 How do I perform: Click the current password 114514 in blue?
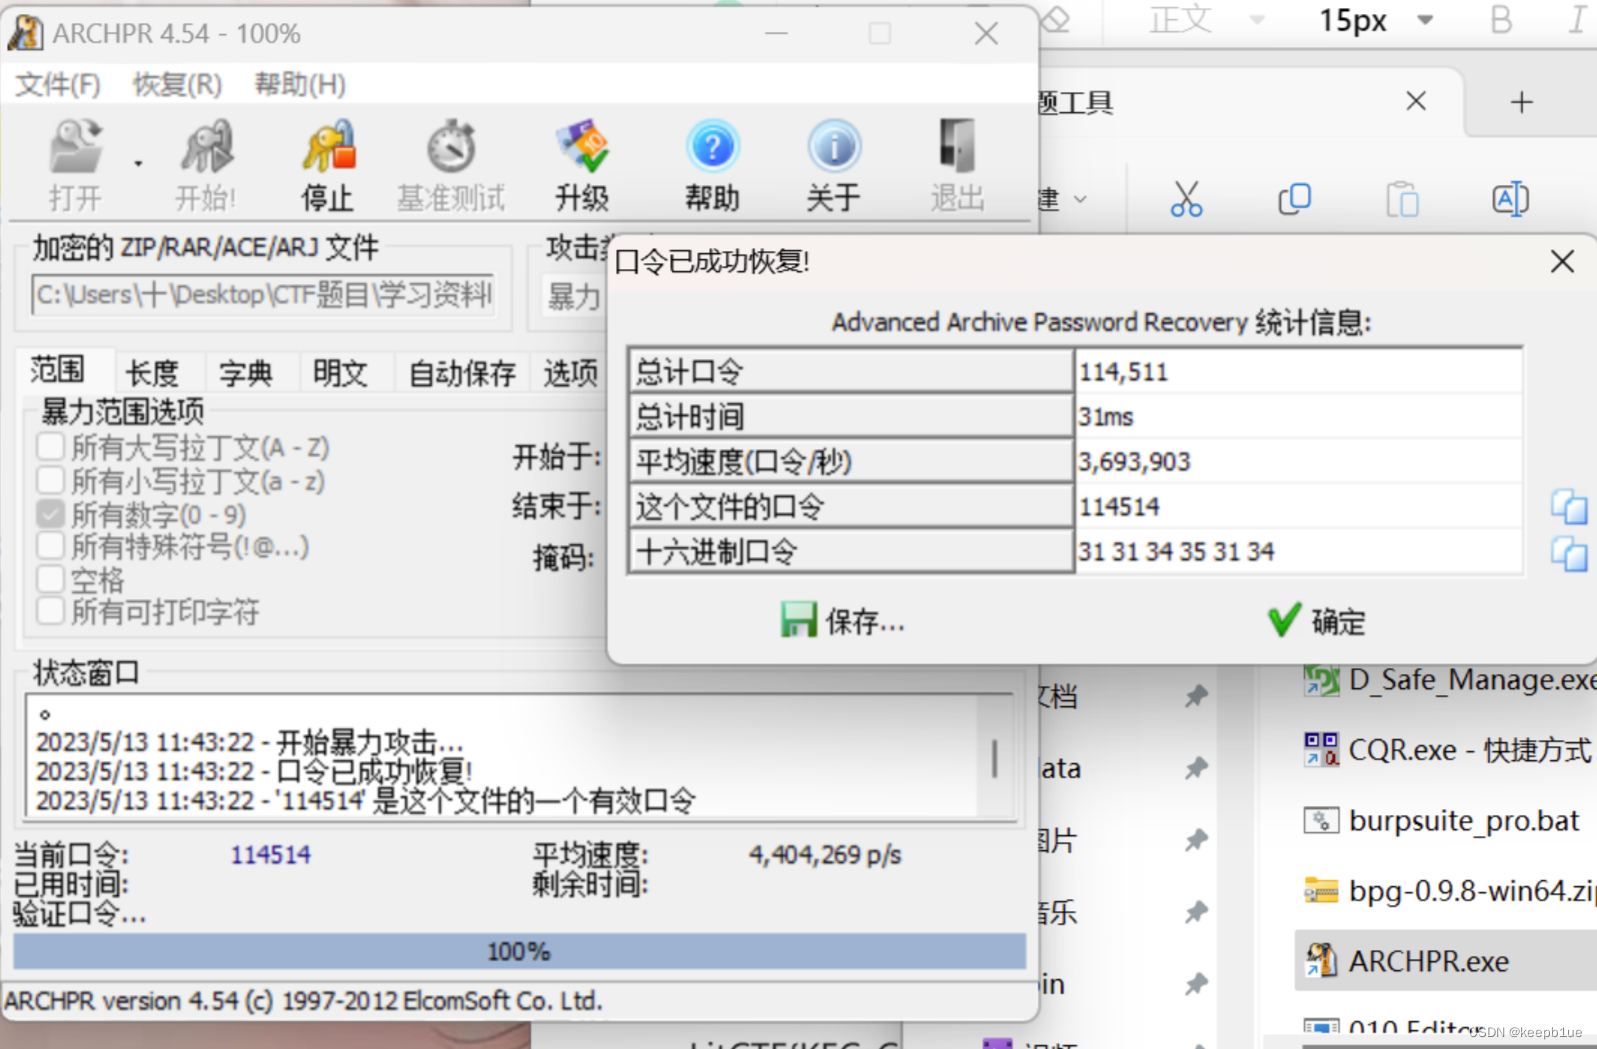(271, 855)
